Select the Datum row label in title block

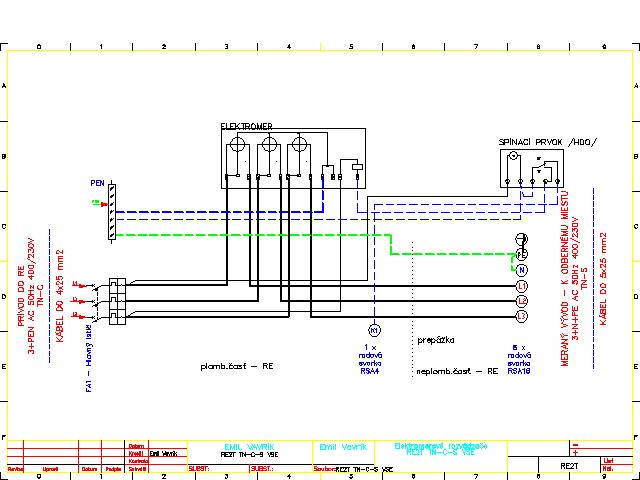136,446
